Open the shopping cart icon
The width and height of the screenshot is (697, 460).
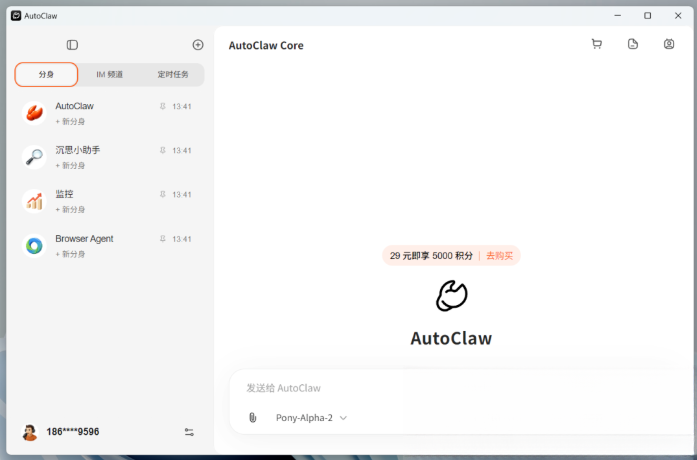[x=597, y=44]
